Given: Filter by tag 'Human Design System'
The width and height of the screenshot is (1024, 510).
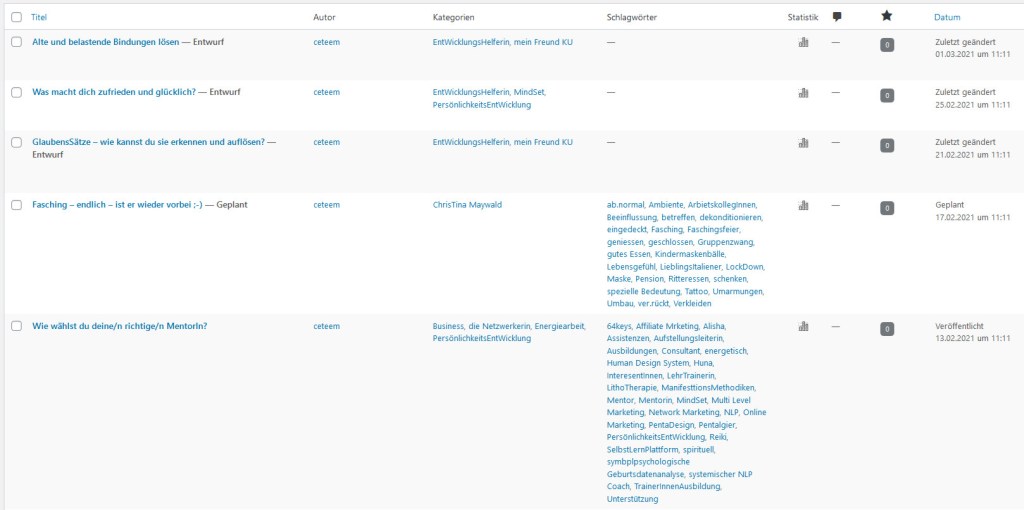Looking at the screenshot, I should (x=647, y=363).
